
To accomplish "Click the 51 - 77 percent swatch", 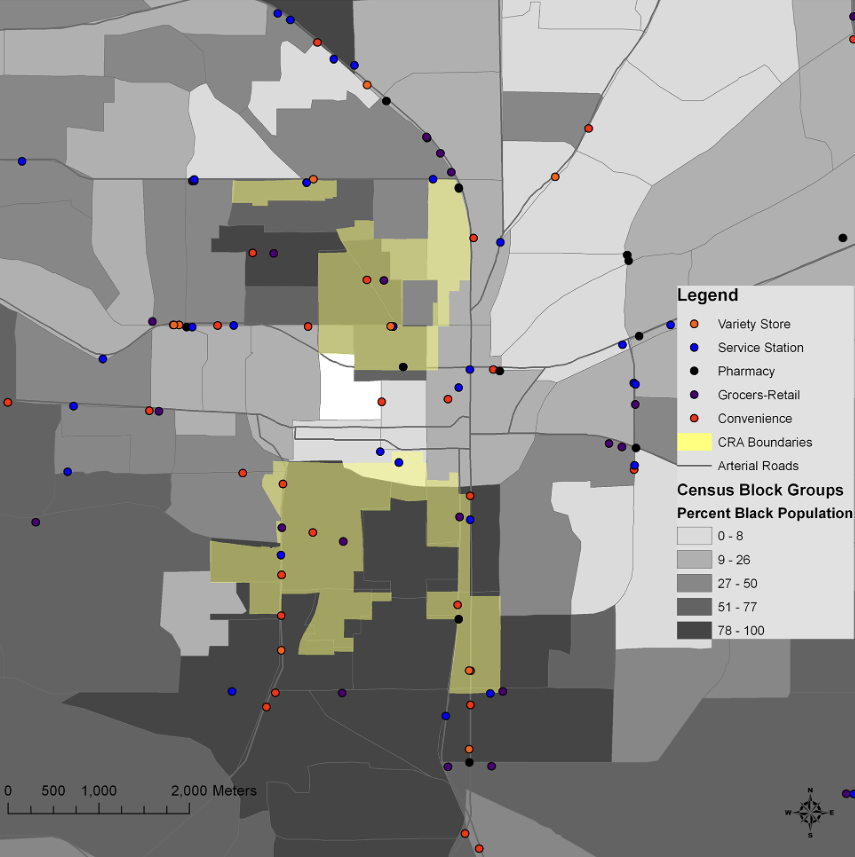I will (694, 607).
